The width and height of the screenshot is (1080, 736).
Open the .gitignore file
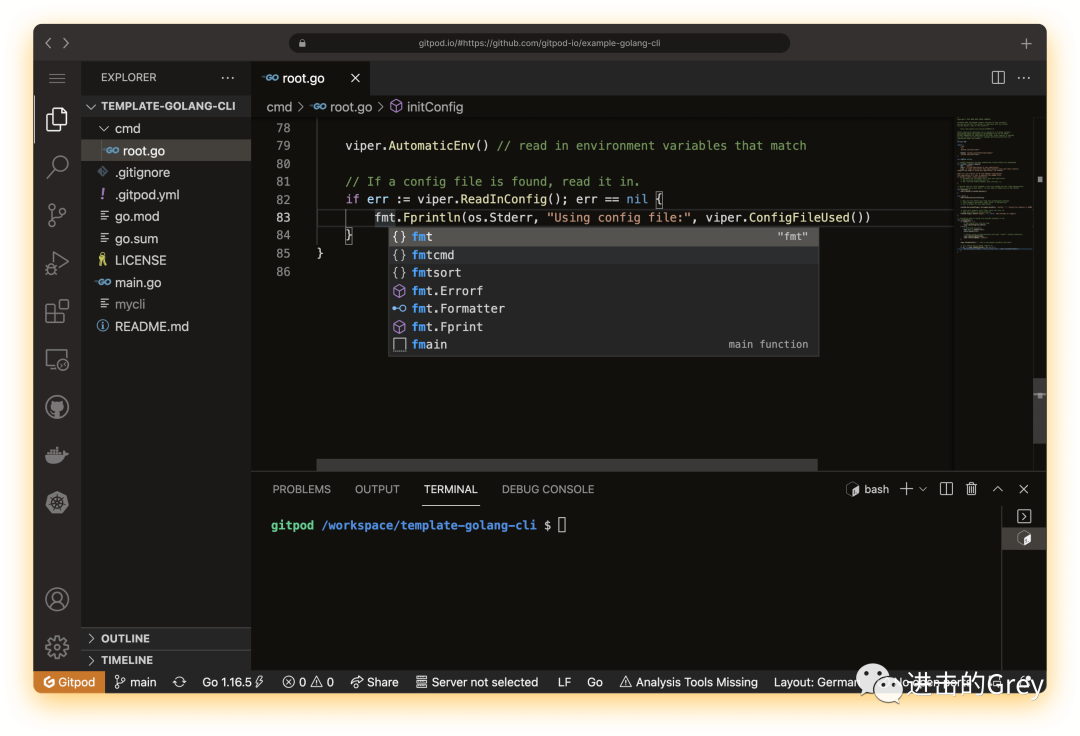click(x=166, y=172)
